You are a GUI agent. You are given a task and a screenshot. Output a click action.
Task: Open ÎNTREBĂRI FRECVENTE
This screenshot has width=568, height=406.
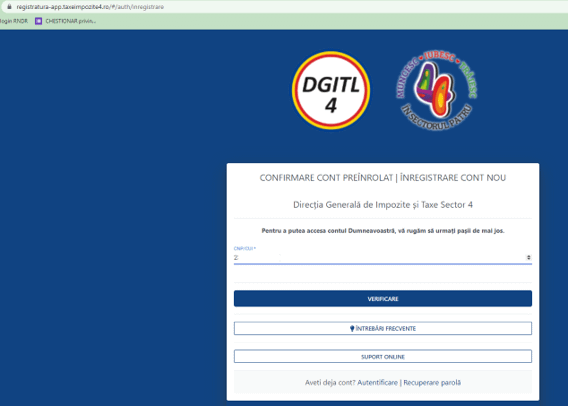click(x=383, y=328)
